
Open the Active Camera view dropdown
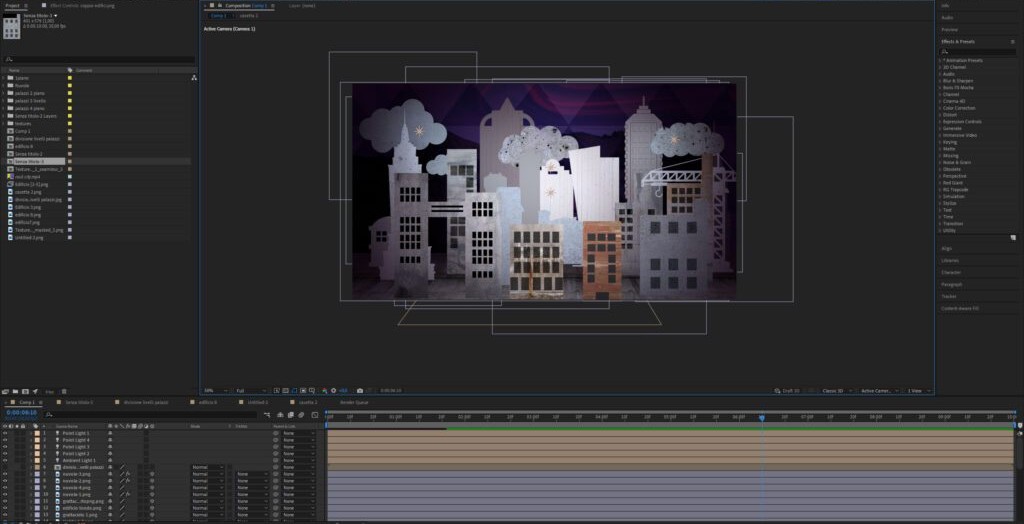(x=879, y=391)
